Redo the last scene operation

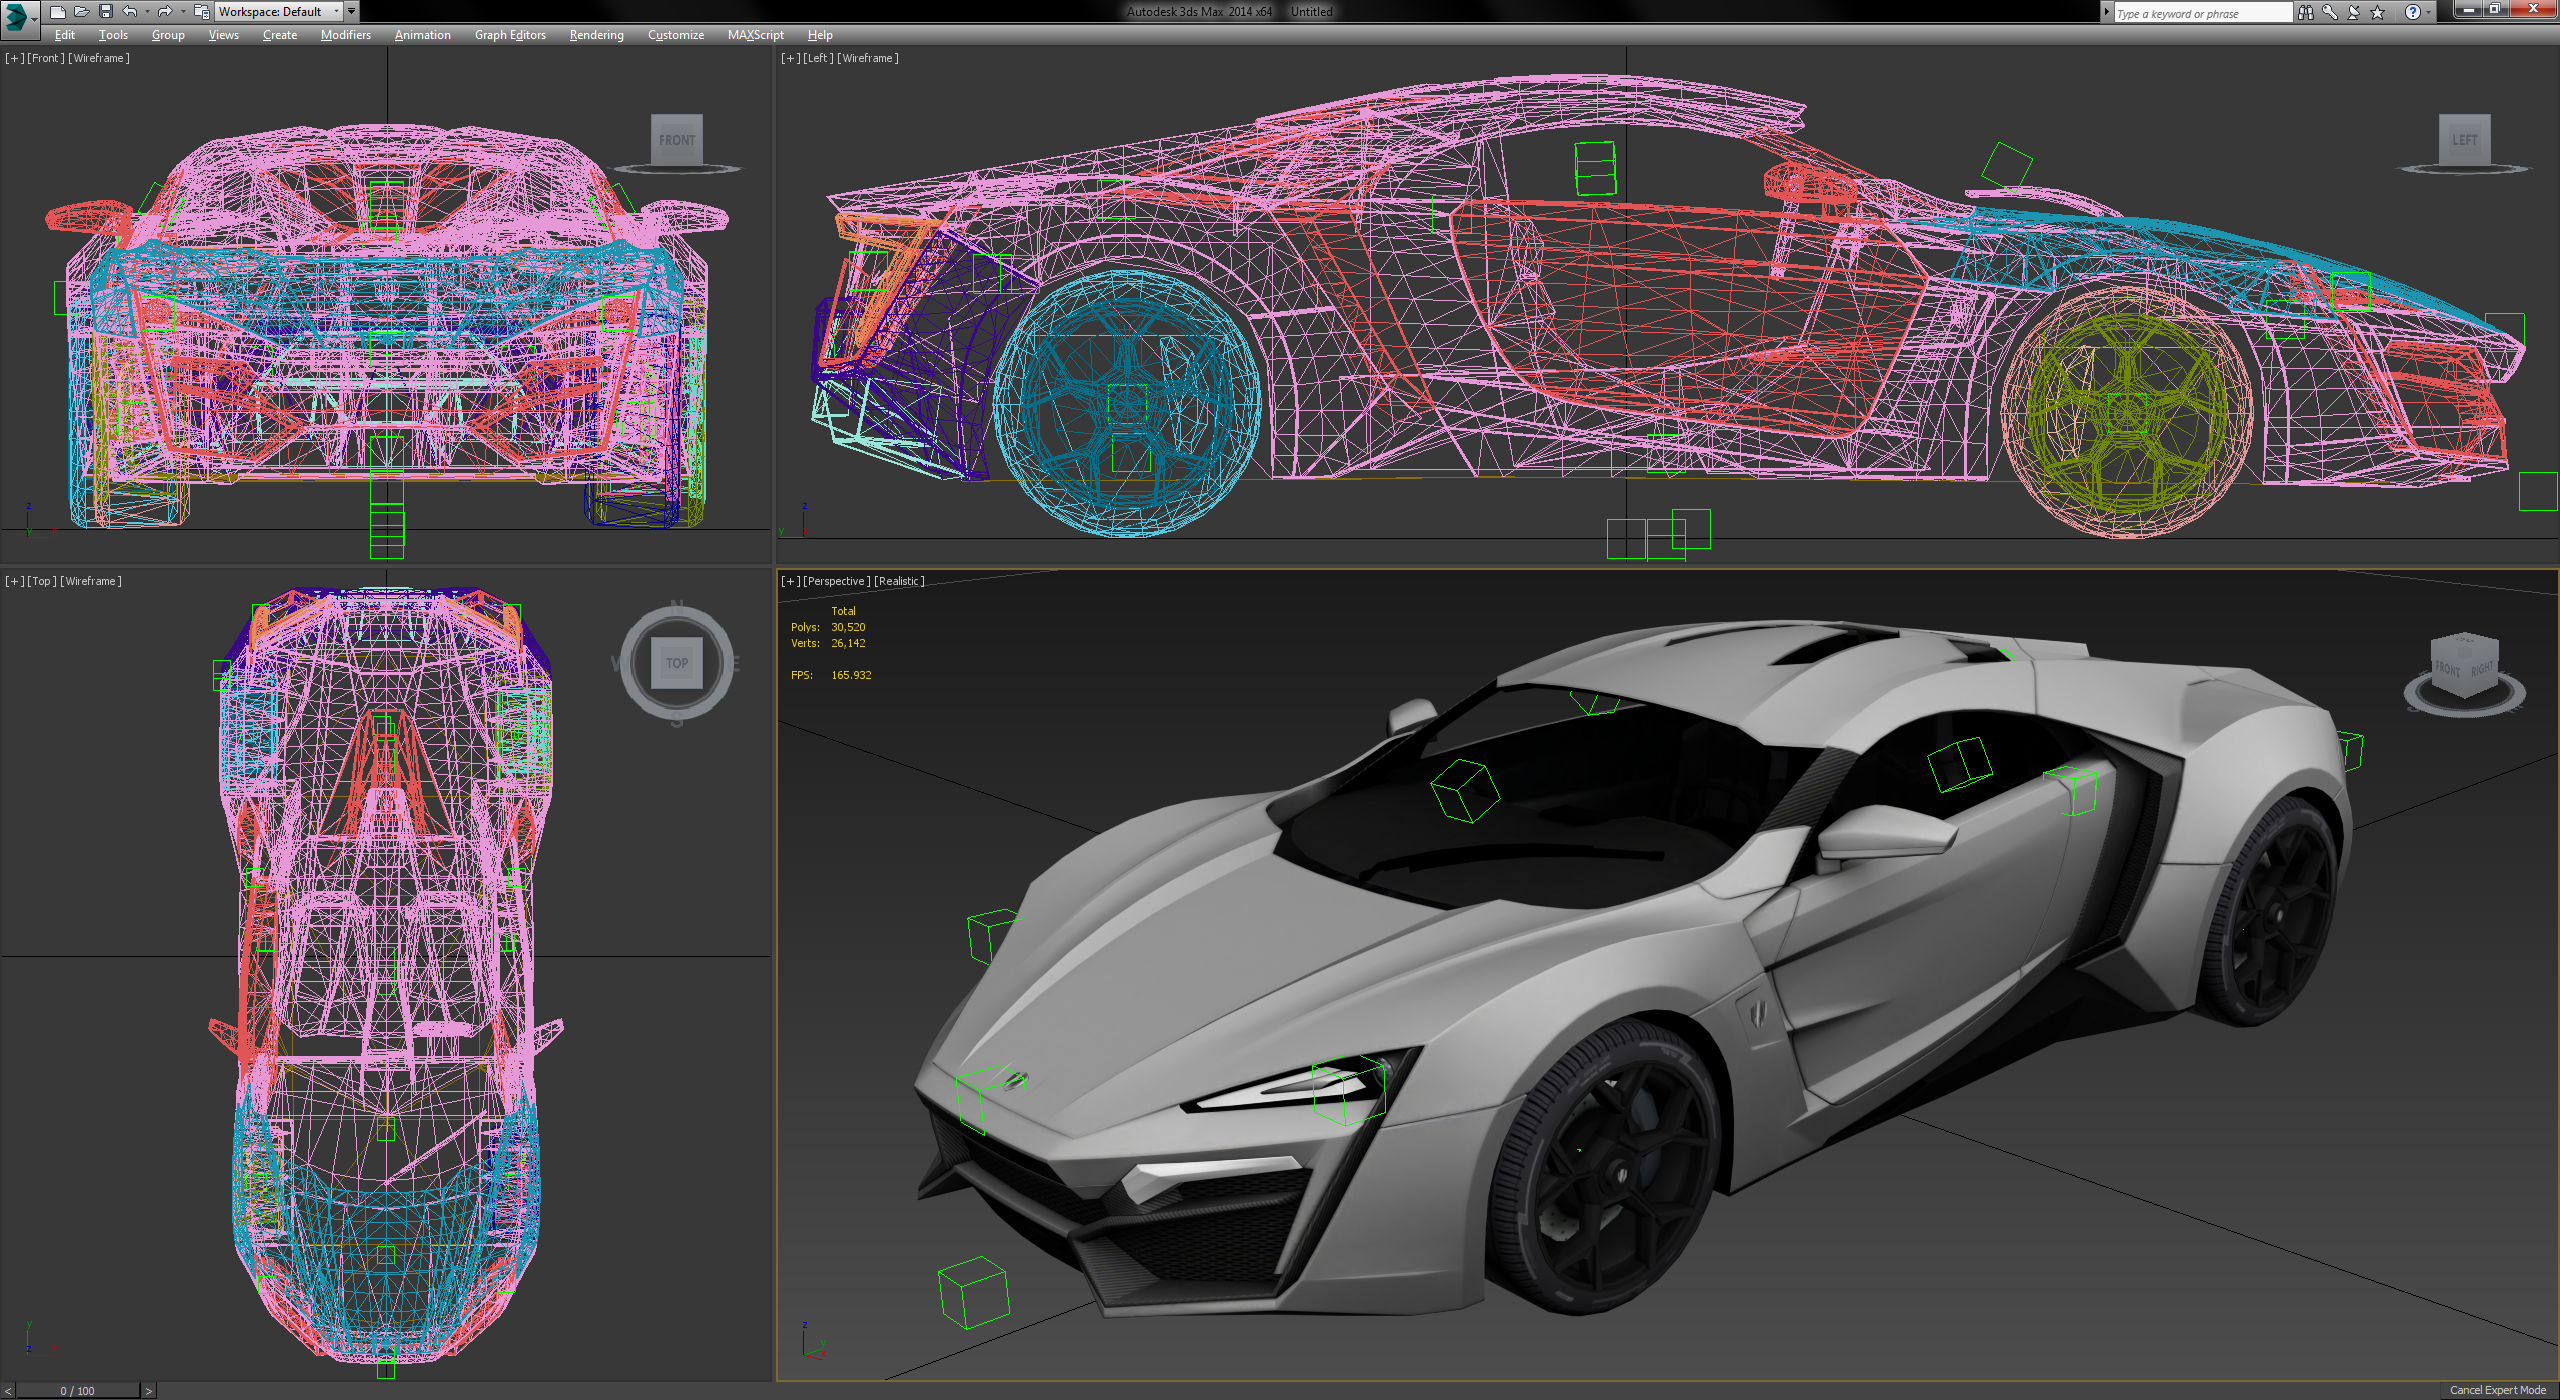tap(164, 11)
